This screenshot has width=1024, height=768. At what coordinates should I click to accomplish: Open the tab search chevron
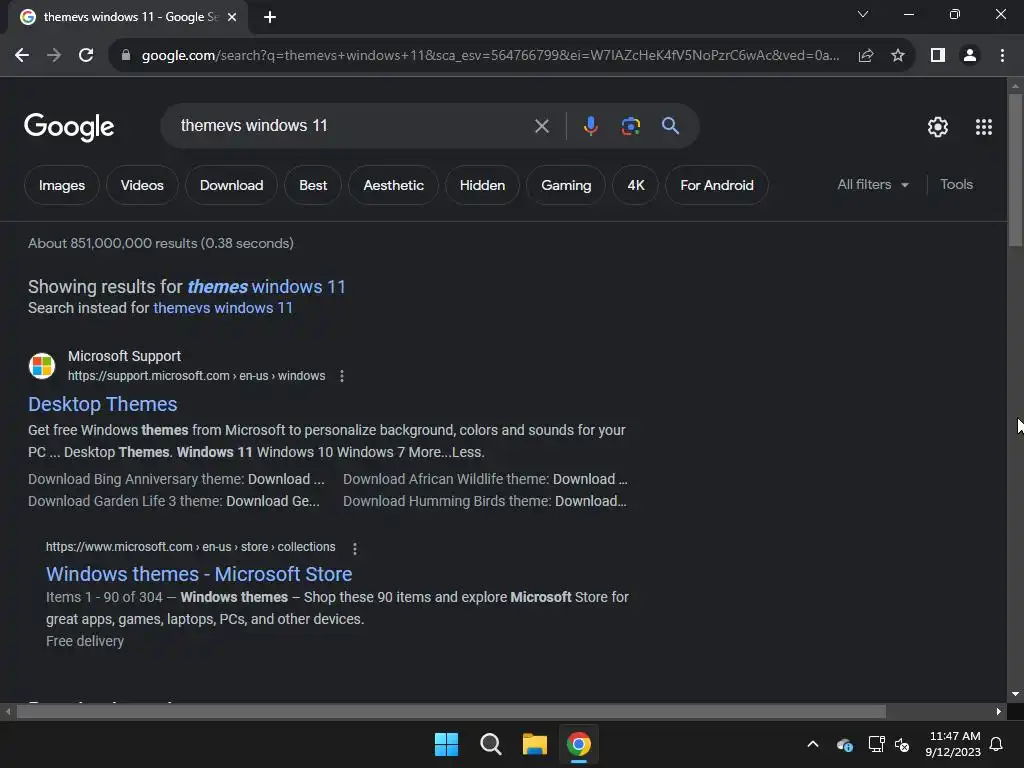click(x=863, y=14)
